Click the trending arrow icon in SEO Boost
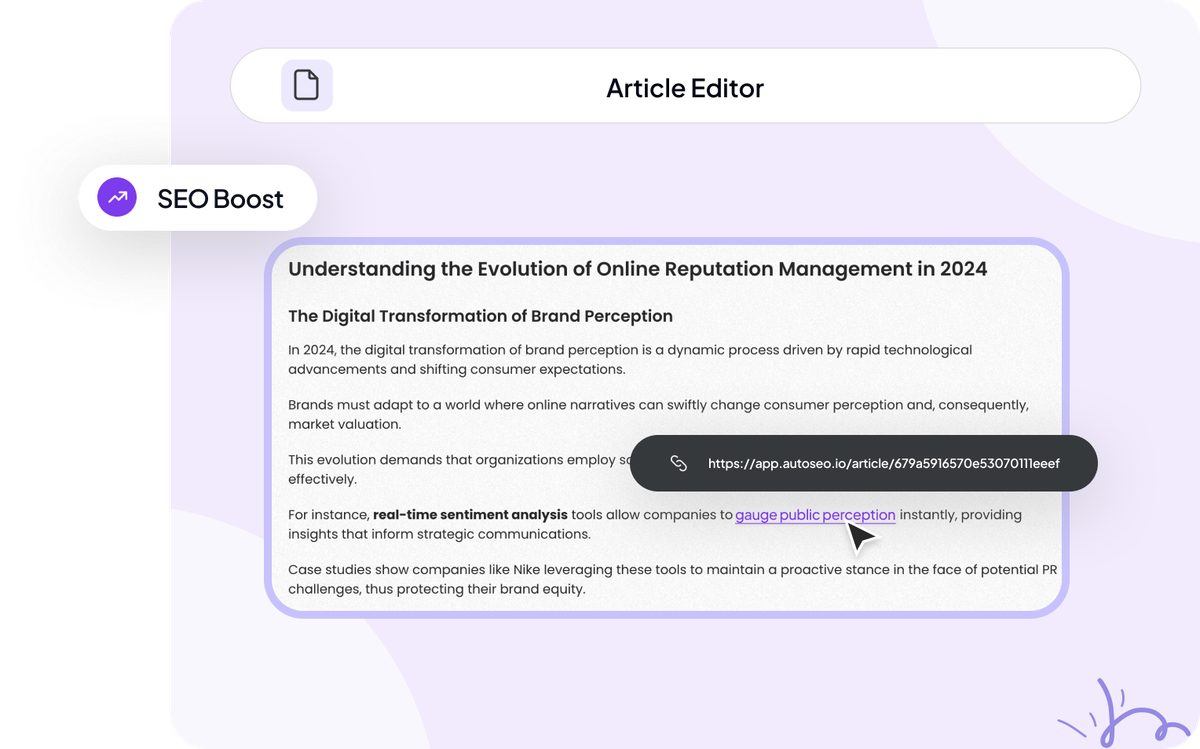Image resolution: width=1200 pixels, height=749 pixels. tap(117, 198)
